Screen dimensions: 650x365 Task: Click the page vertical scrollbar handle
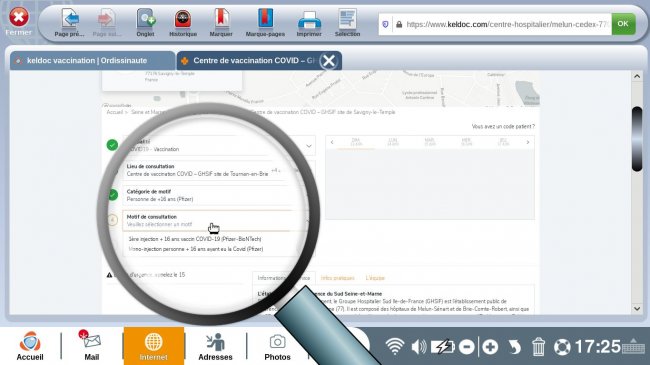click(637, 139)
